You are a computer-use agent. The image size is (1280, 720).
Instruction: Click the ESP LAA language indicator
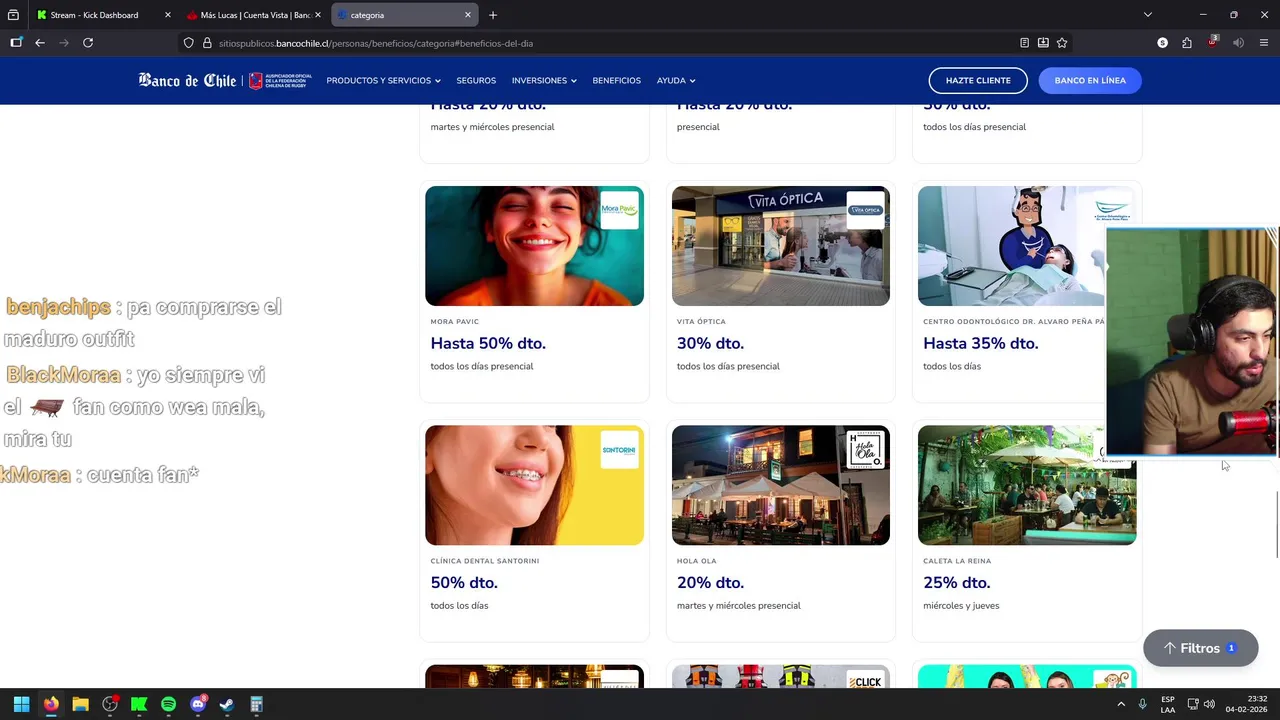pyautogui.click(x=1168, y=704)
